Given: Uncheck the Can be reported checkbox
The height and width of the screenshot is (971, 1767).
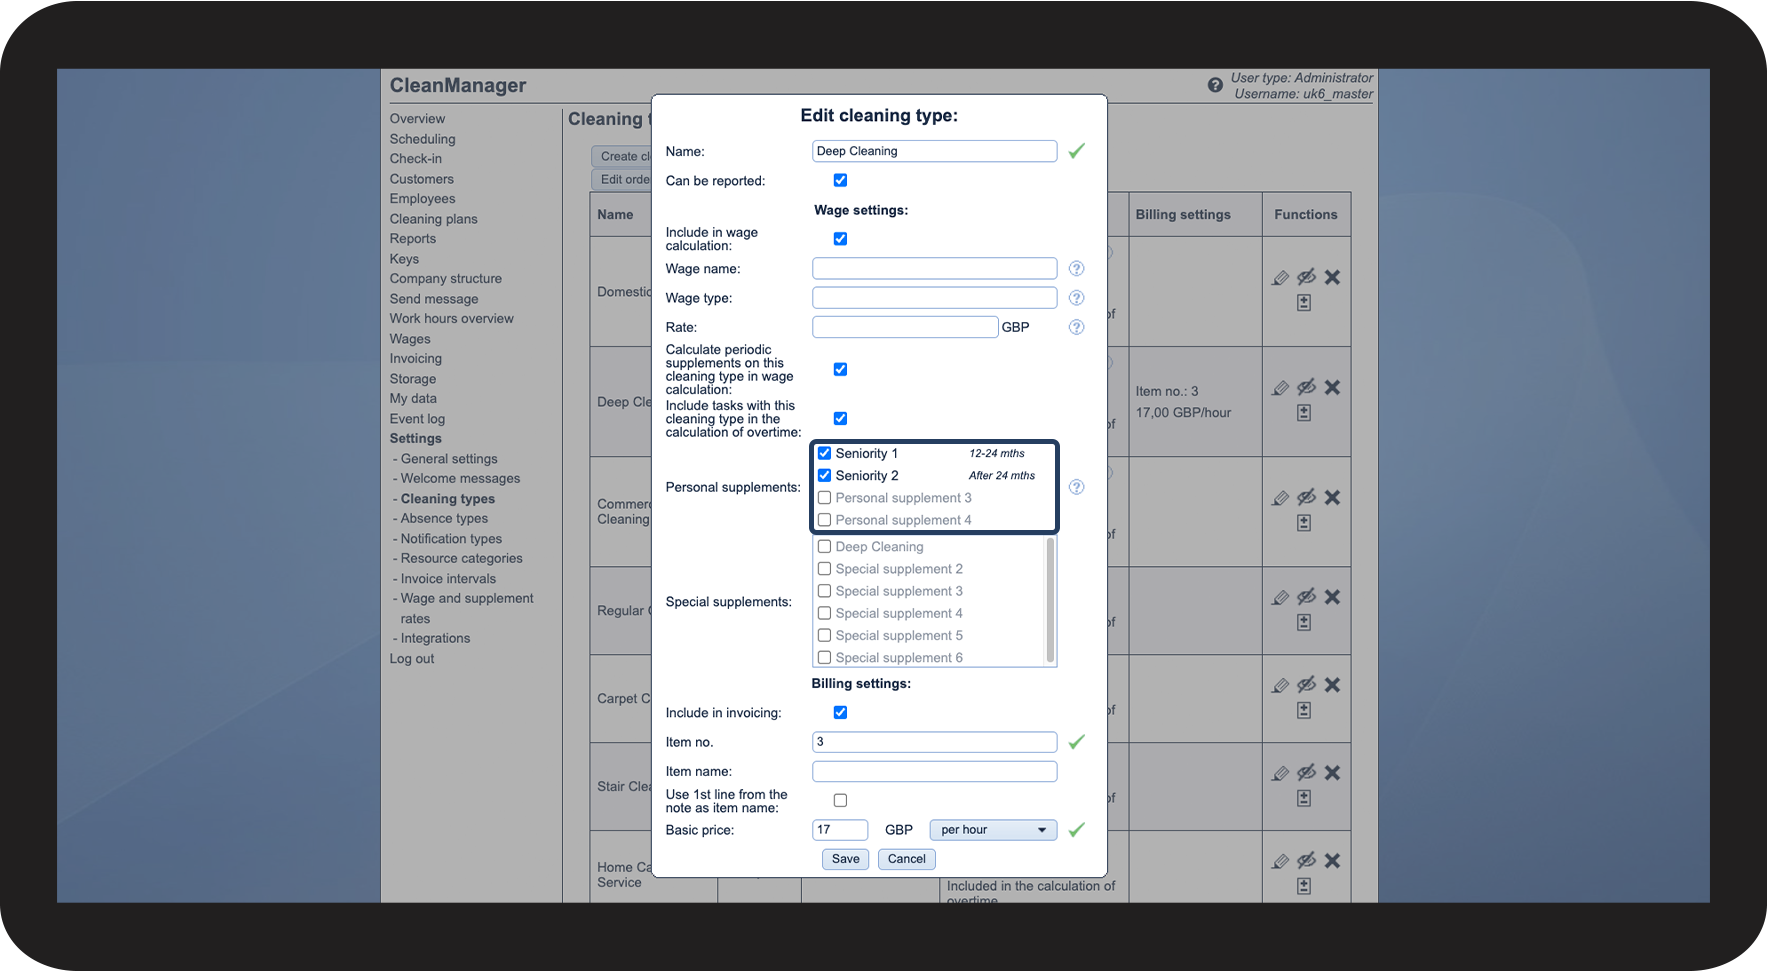Looking at the screenshot, I should [840, 180].
